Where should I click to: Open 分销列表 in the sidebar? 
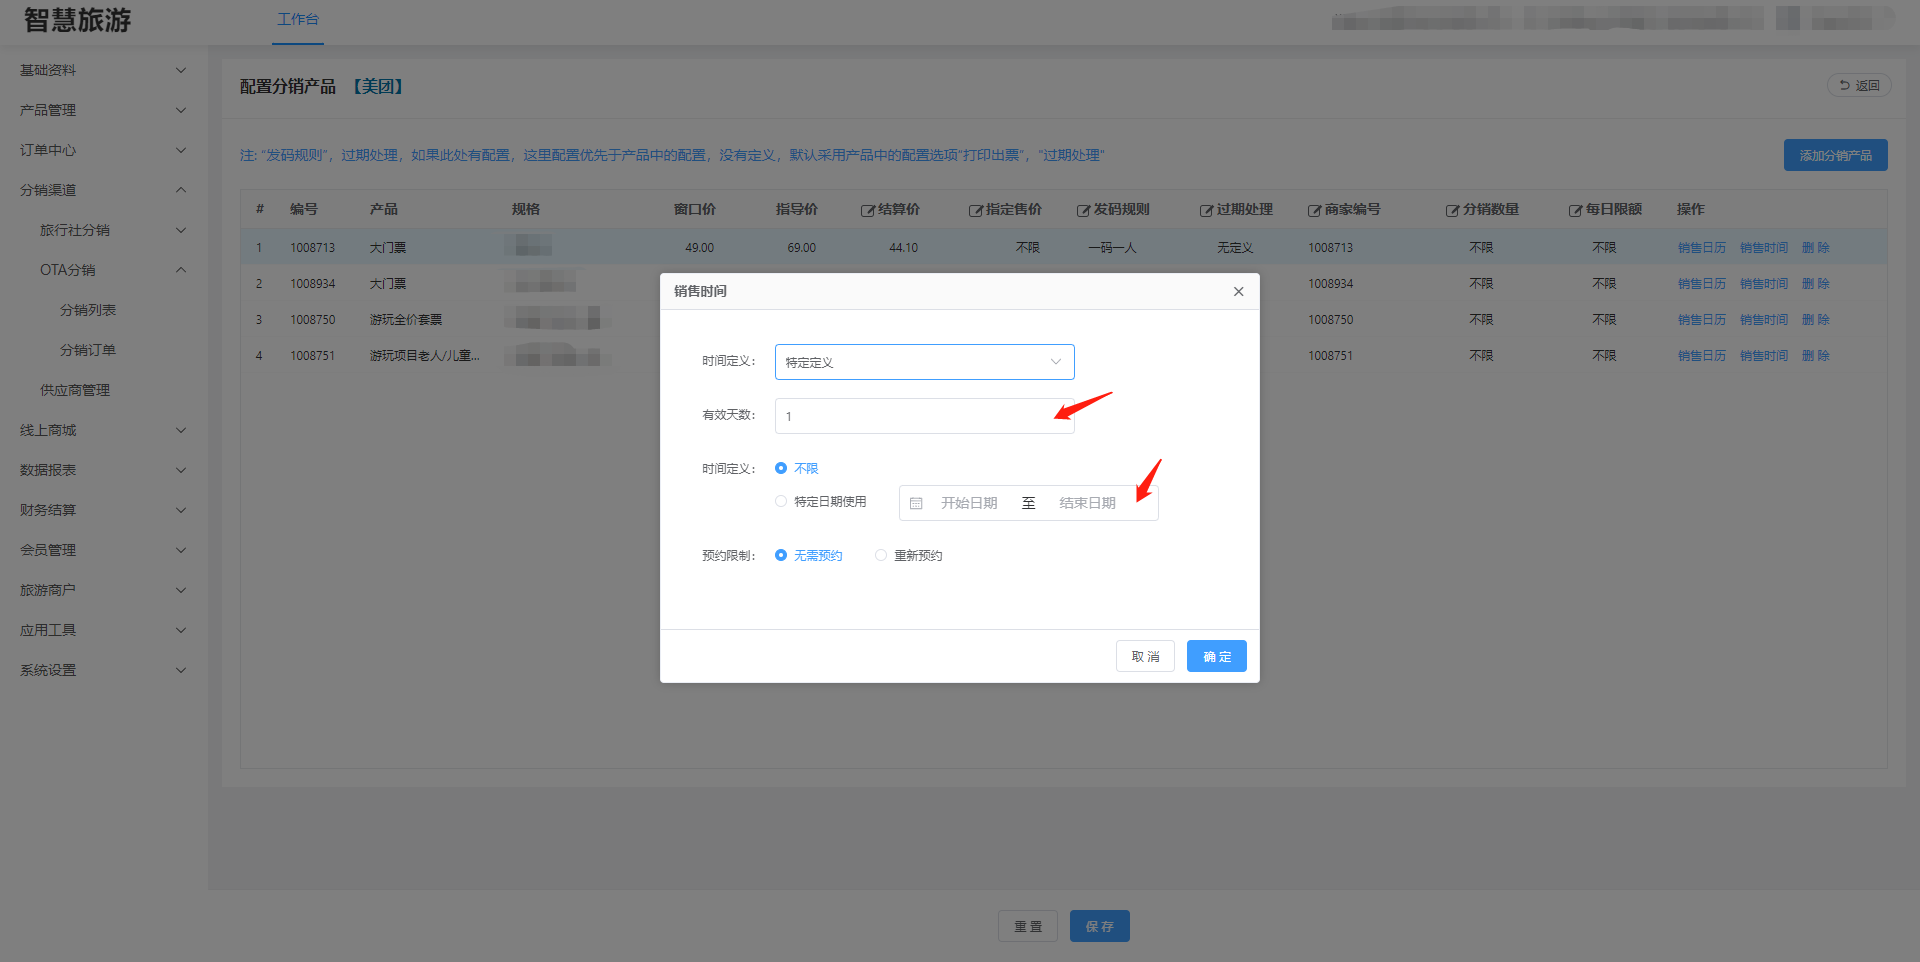coord(88,310)
